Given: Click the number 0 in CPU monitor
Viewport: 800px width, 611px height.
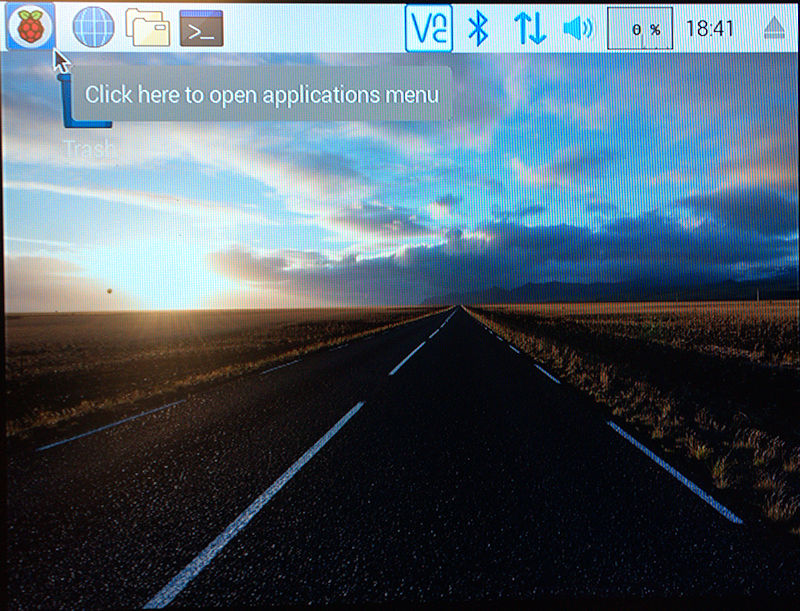Looking at the screenshot, I should tap(637, 30).
